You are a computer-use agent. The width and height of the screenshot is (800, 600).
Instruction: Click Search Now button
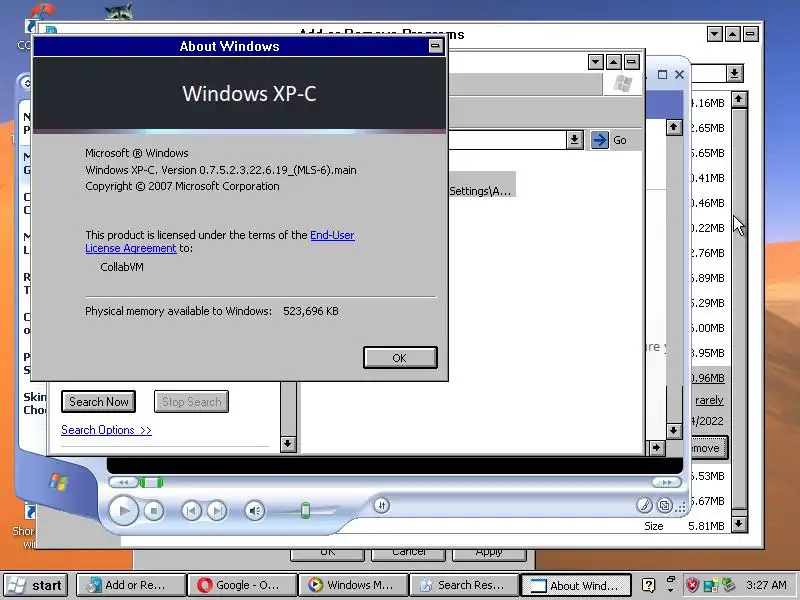(98, 402)
